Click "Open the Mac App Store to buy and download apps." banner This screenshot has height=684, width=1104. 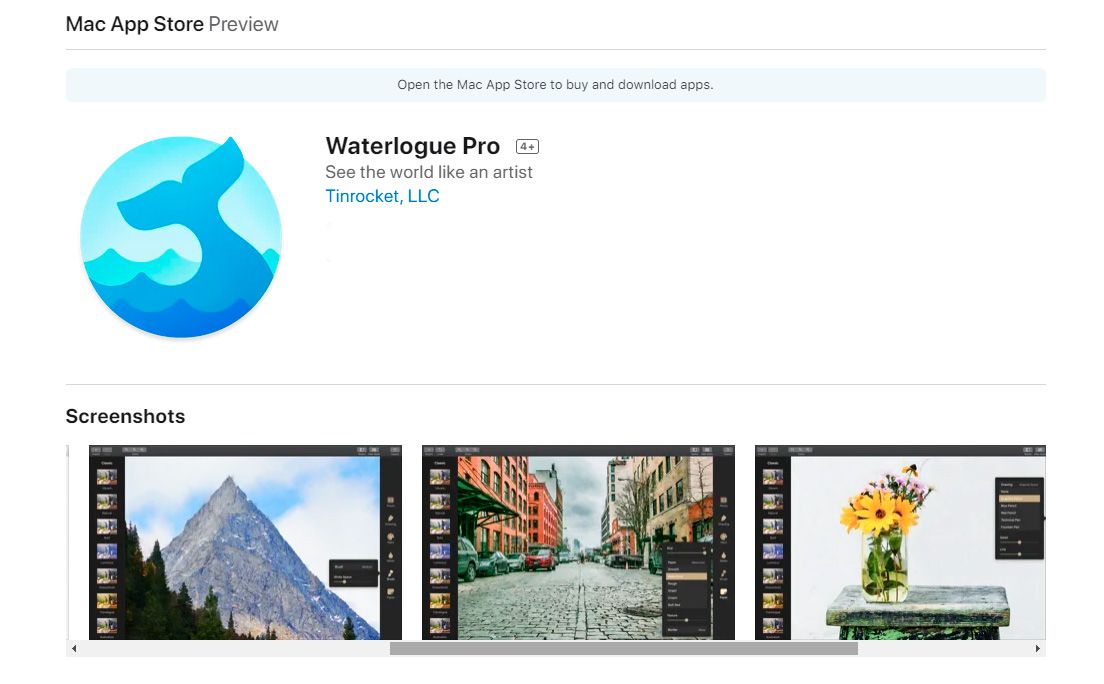(x=556, y=85)
